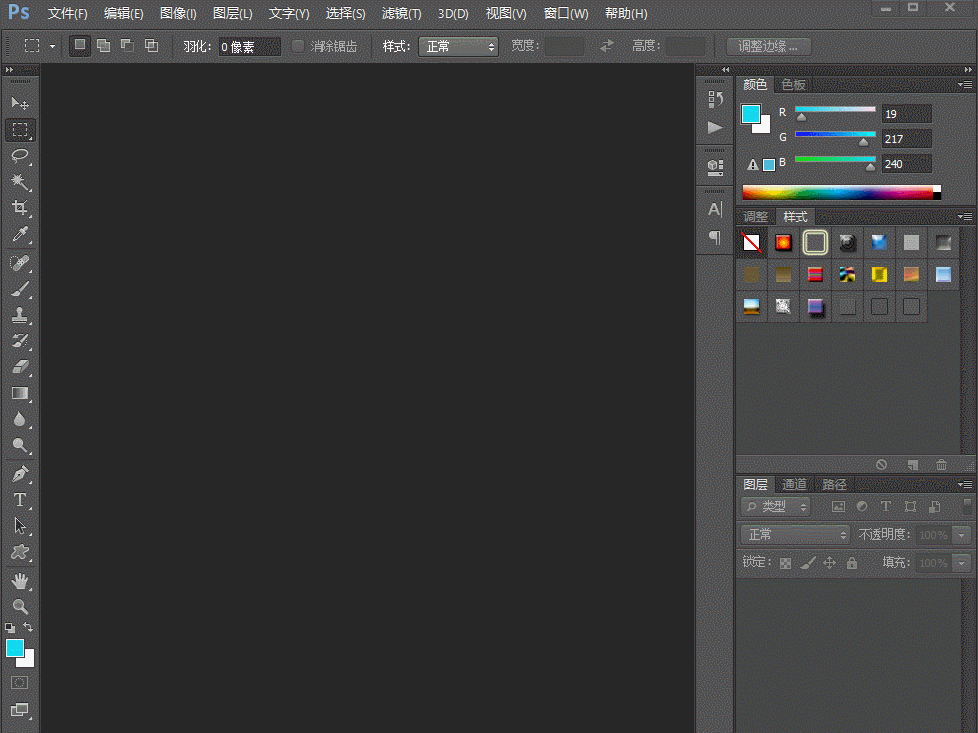
Task: Select the Eyedropper tool
Action: point(20,235)
